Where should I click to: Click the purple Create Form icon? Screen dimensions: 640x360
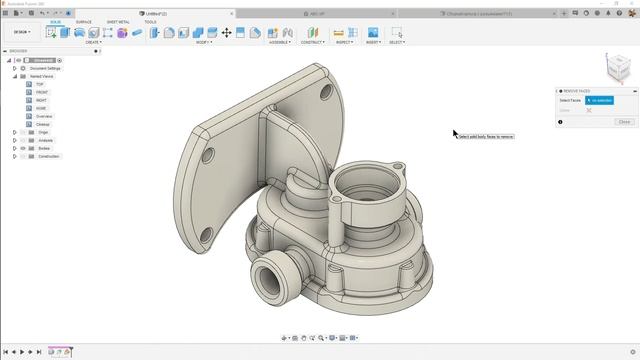pos(122,32)
